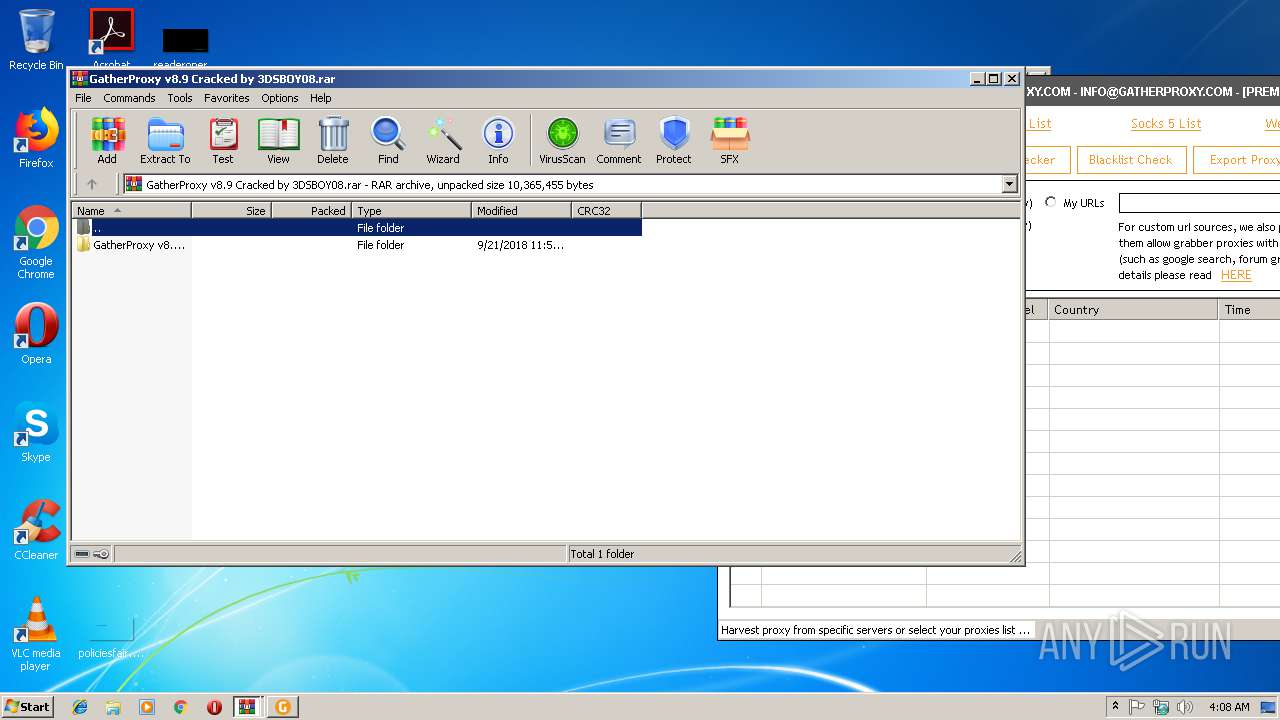Click the Protect shield icon
The image size is (1280, 720).
coord(674,140)
